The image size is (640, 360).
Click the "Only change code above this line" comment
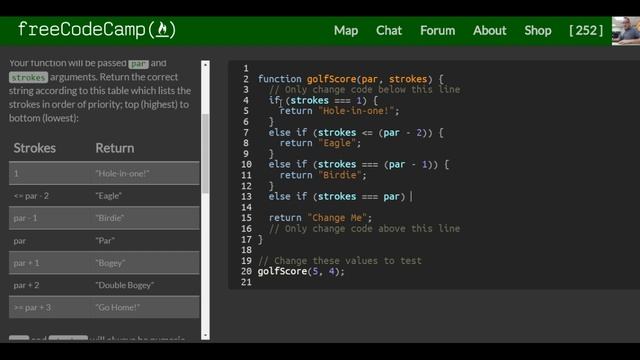point(364,229)
